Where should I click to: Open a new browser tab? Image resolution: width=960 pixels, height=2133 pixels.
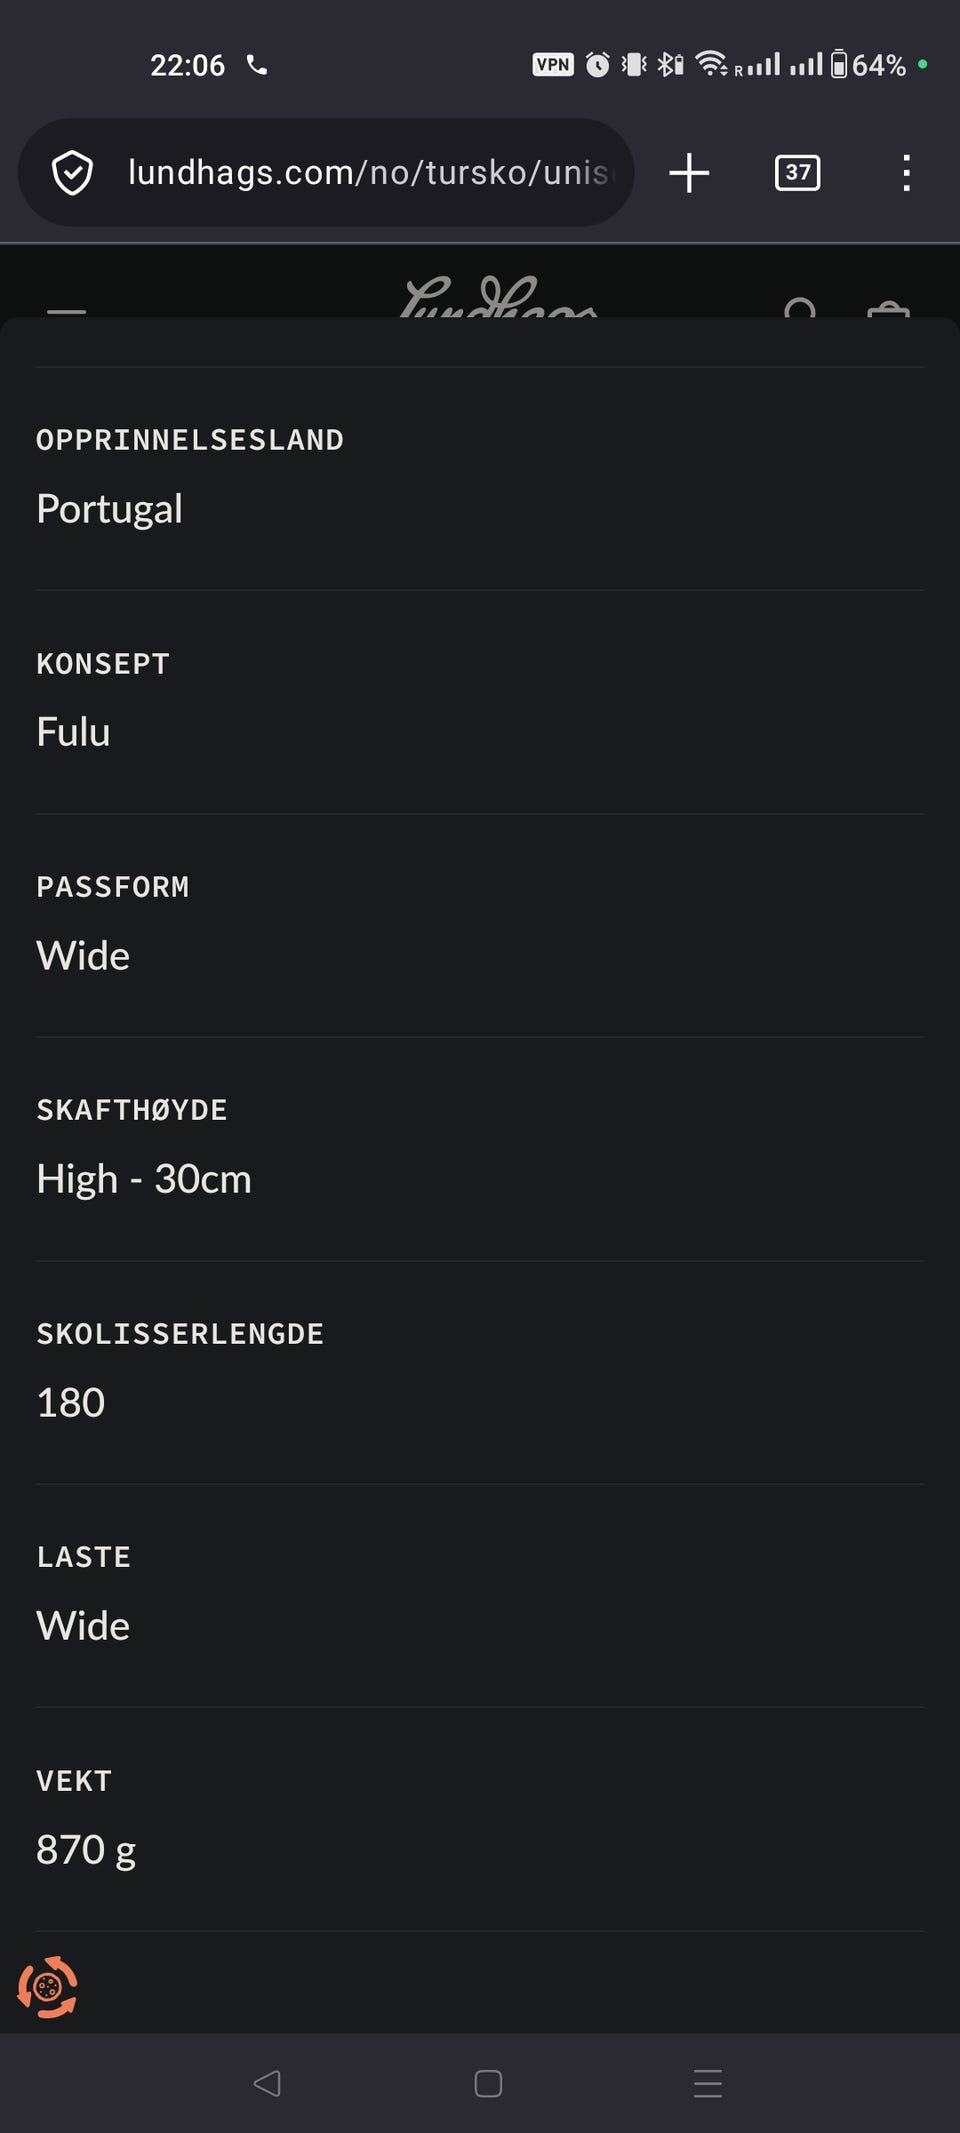coord(689,173)
